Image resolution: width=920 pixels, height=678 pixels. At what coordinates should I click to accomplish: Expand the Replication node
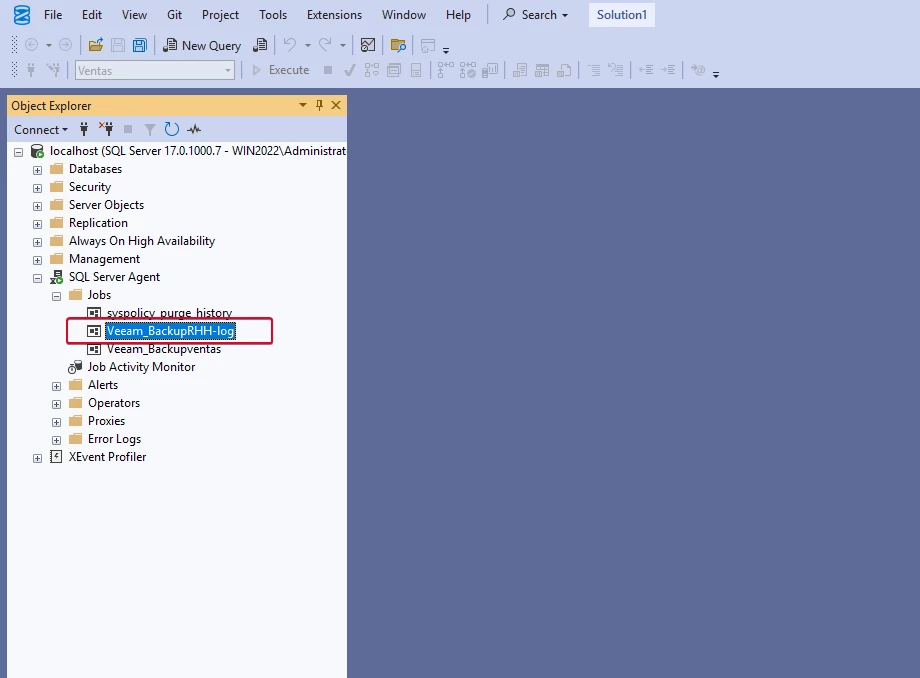38,224
